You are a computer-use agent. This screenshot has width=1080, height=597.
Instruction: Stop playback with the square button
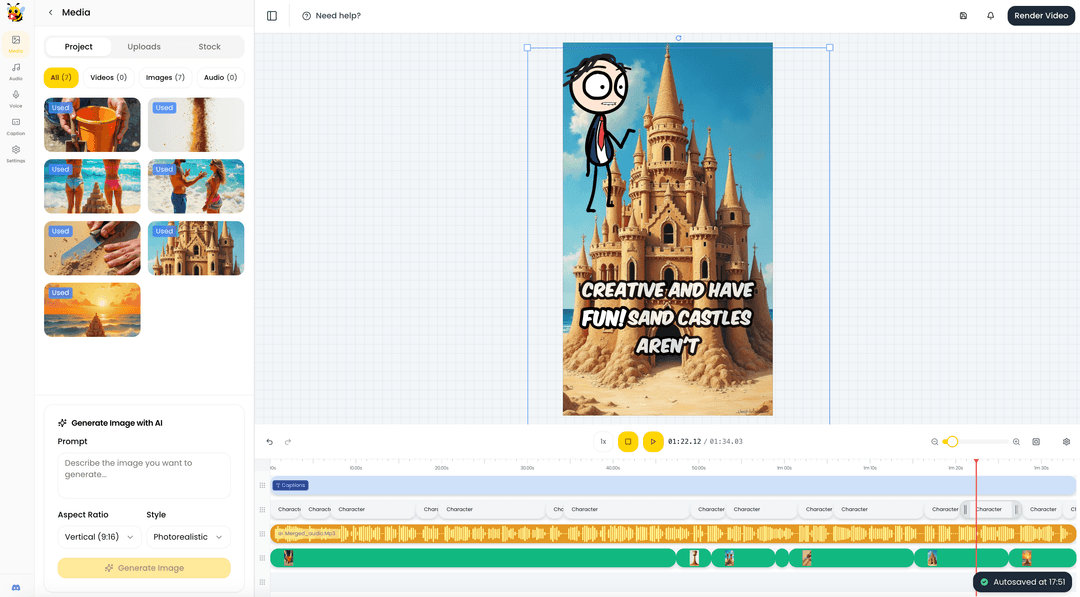tap(628, 442)
